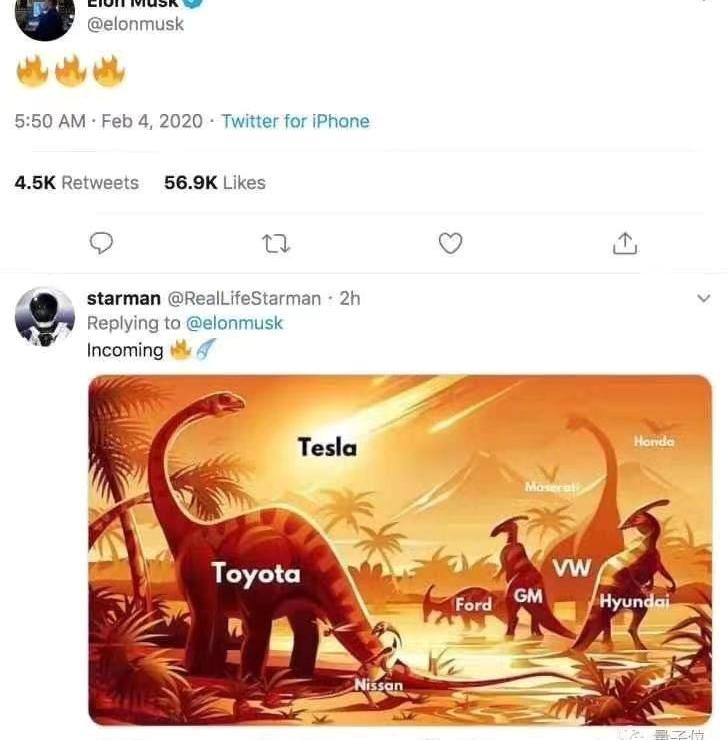Like the tweet with the heart icon
Viewport: 728px width, 740px height.
450,243
